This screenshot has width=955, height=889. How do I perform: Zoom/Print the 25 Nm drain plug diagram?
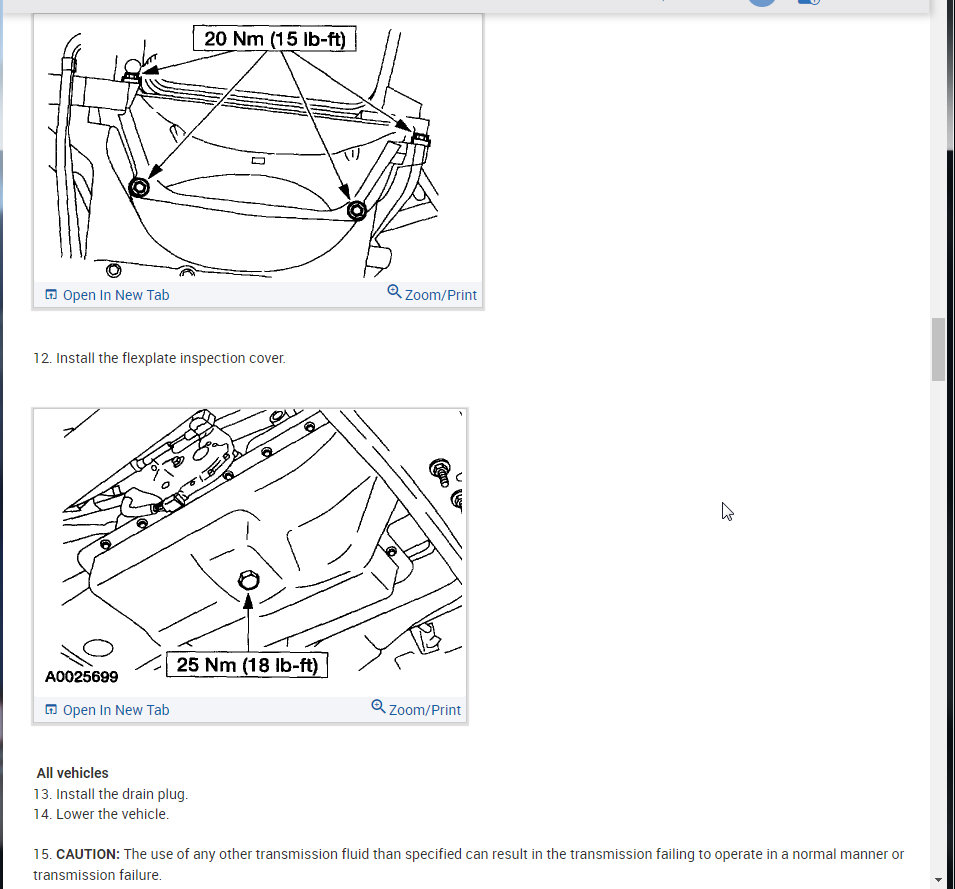[416, 709]
